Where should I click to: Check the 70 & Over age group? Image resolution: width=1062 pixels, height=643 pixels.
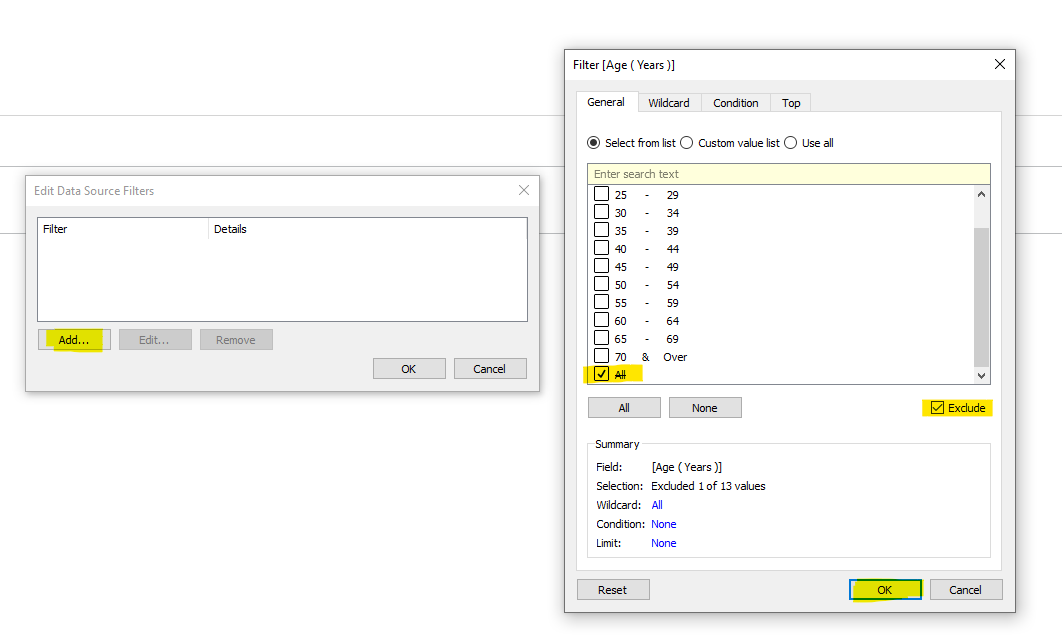[601, 357]
